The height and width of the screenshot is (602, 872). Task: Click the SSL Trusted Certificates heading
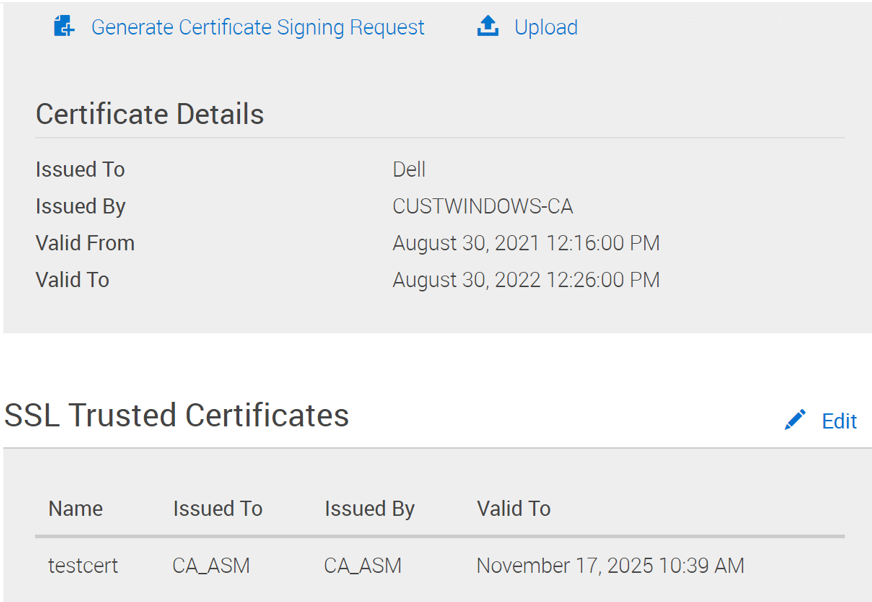[x=178, y=415]
